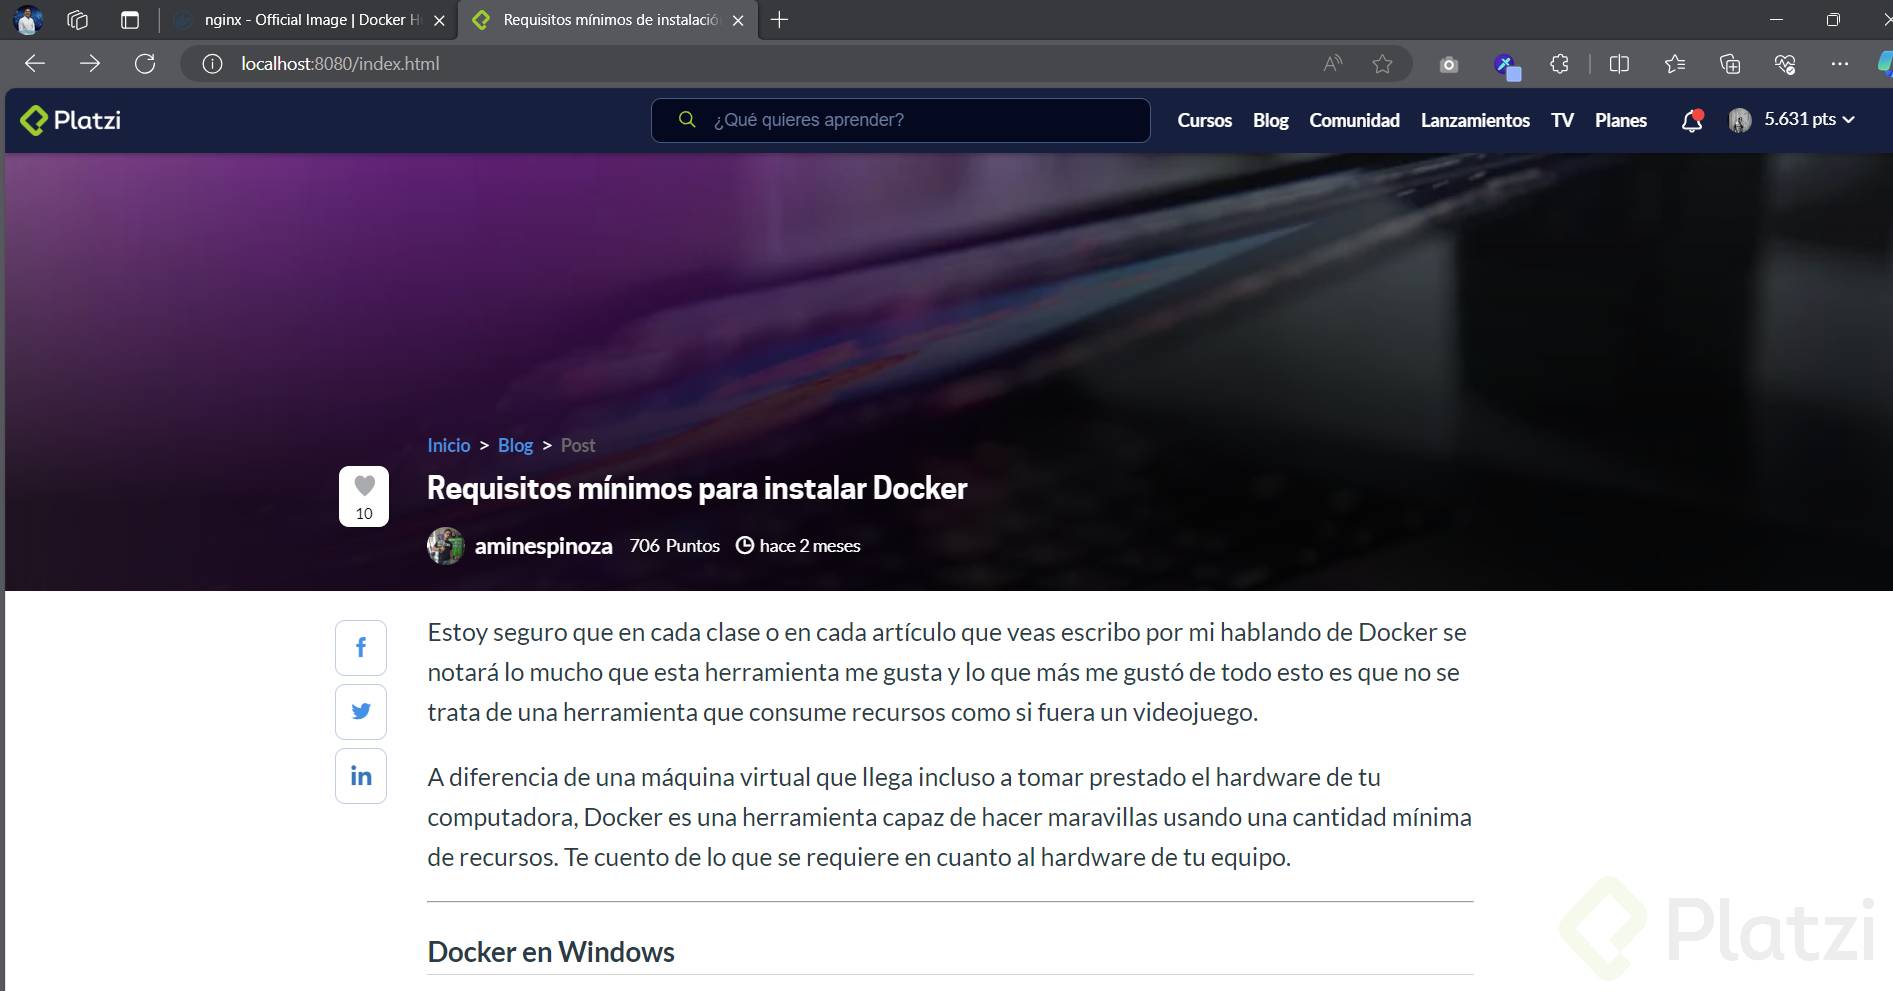Share the post on LinkedIn
The image size is (1893, 991).
click(x=361, y=776)
